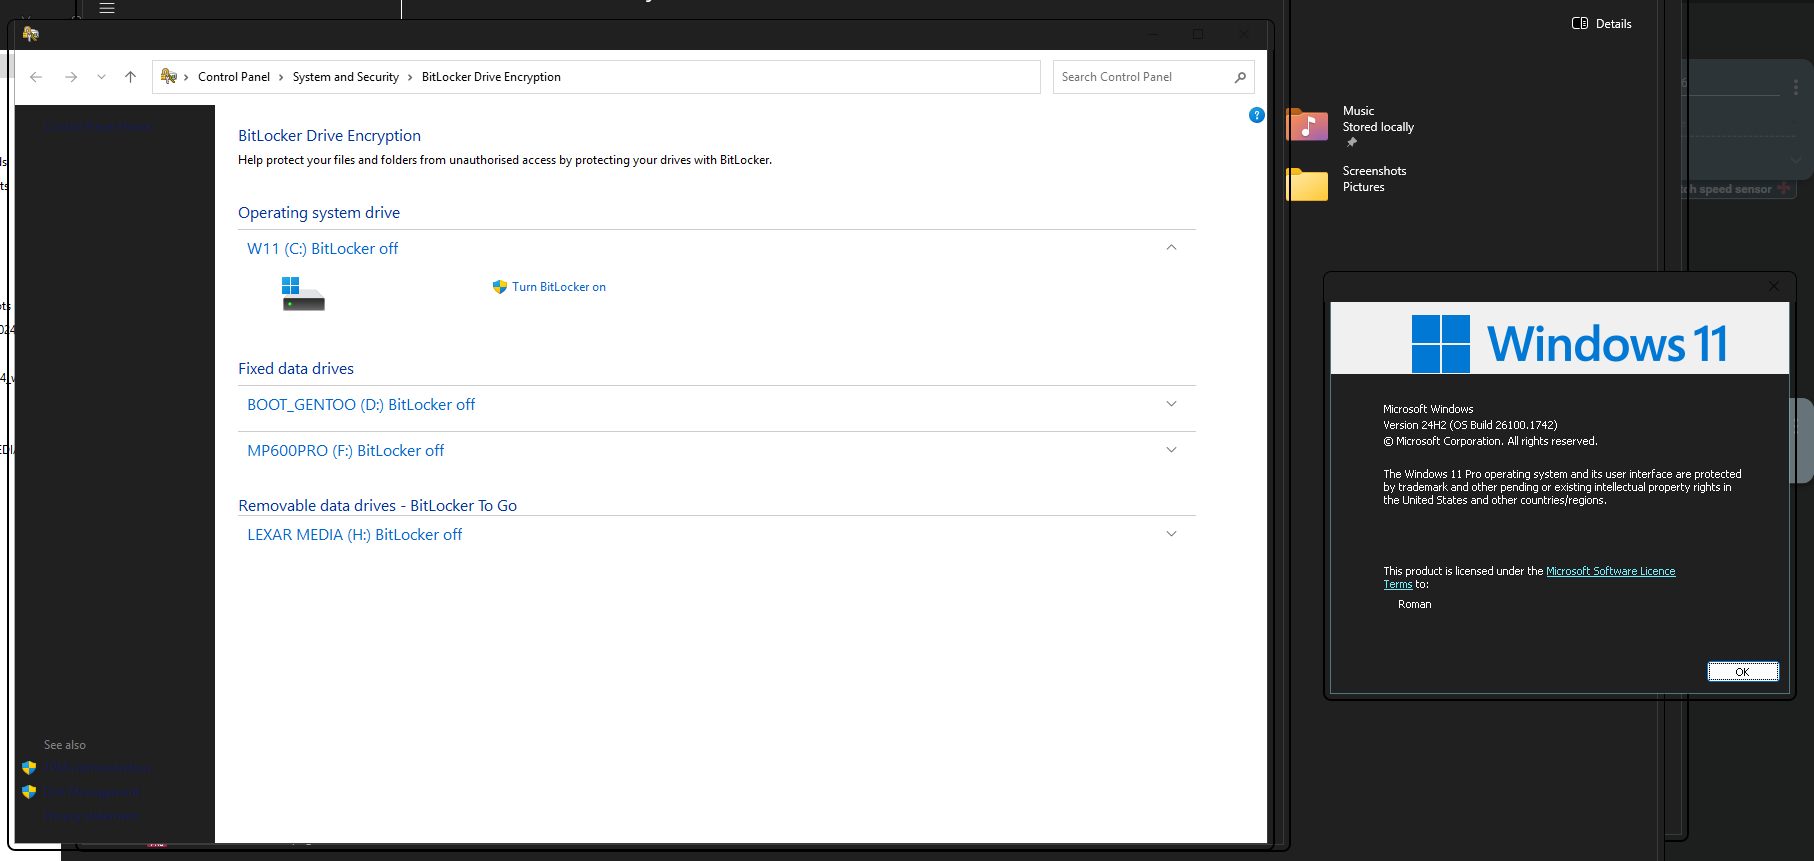Click Removable data drives - BitLocker To Go heading
Screen dimensions: 1814x861
tap(377, 506)
